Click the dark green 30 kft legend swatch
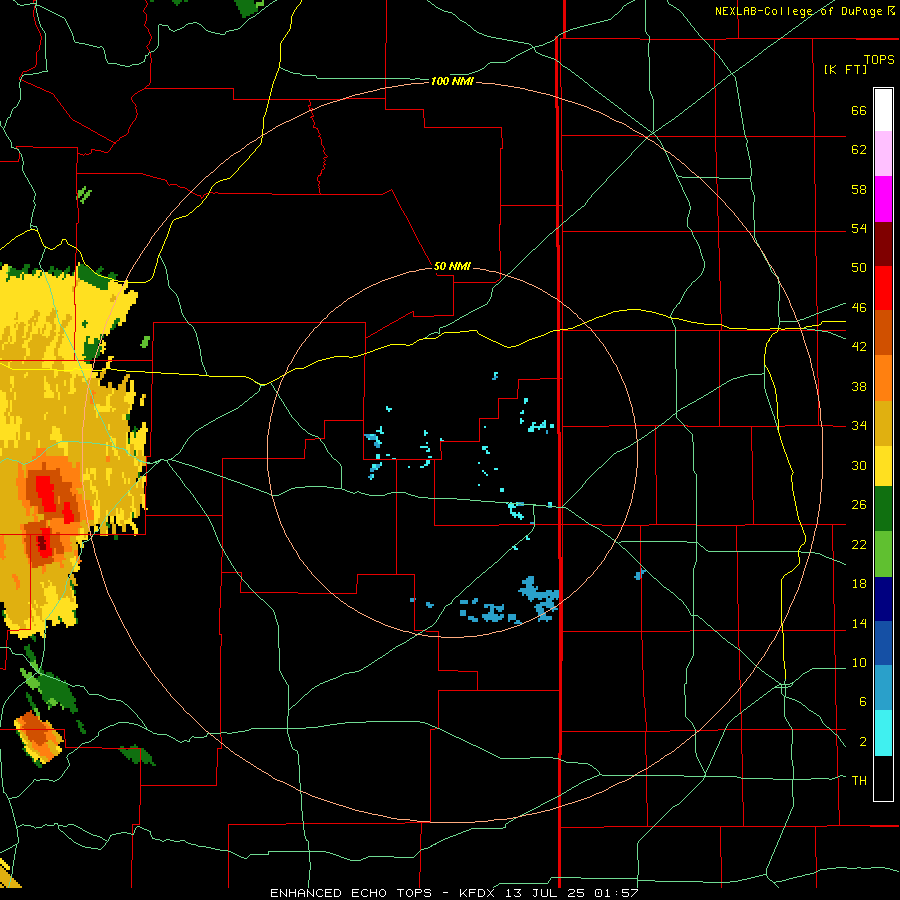This screenshot has width=900, height=900. point(883,509)
